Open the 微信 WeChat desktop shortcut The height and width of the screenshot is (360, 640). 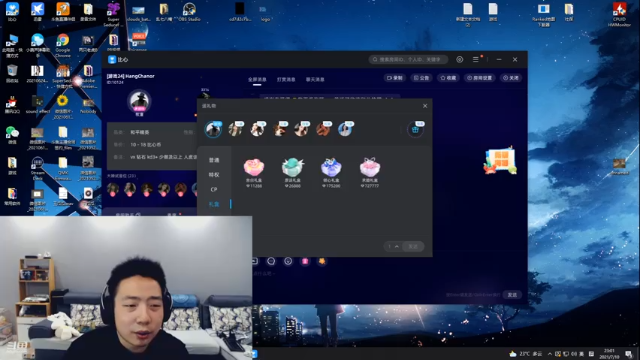(12, 135)
